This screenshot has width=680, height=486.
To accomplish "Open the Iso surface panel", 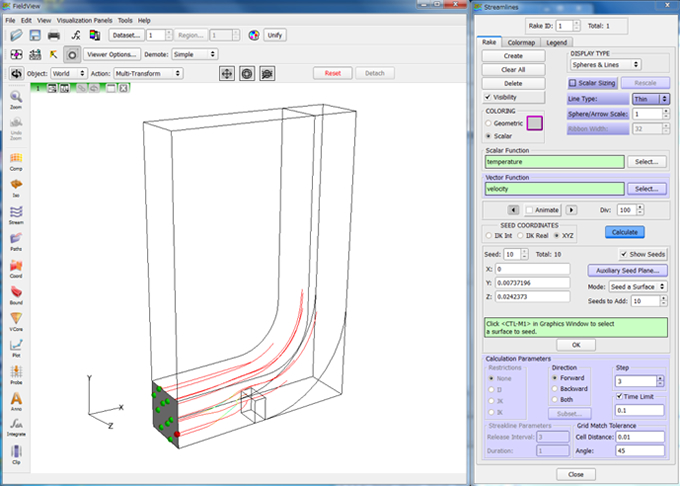I will pyautogui.click(x=17, y=186).
